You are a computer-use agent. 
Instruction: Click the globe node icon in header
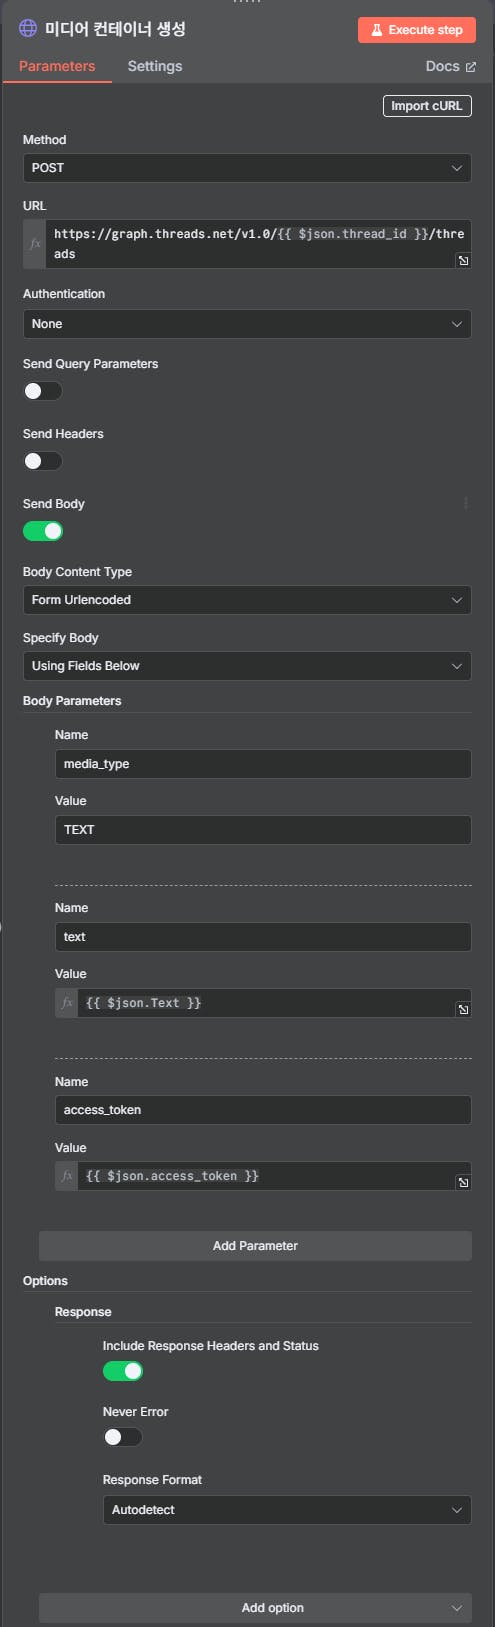28,29
